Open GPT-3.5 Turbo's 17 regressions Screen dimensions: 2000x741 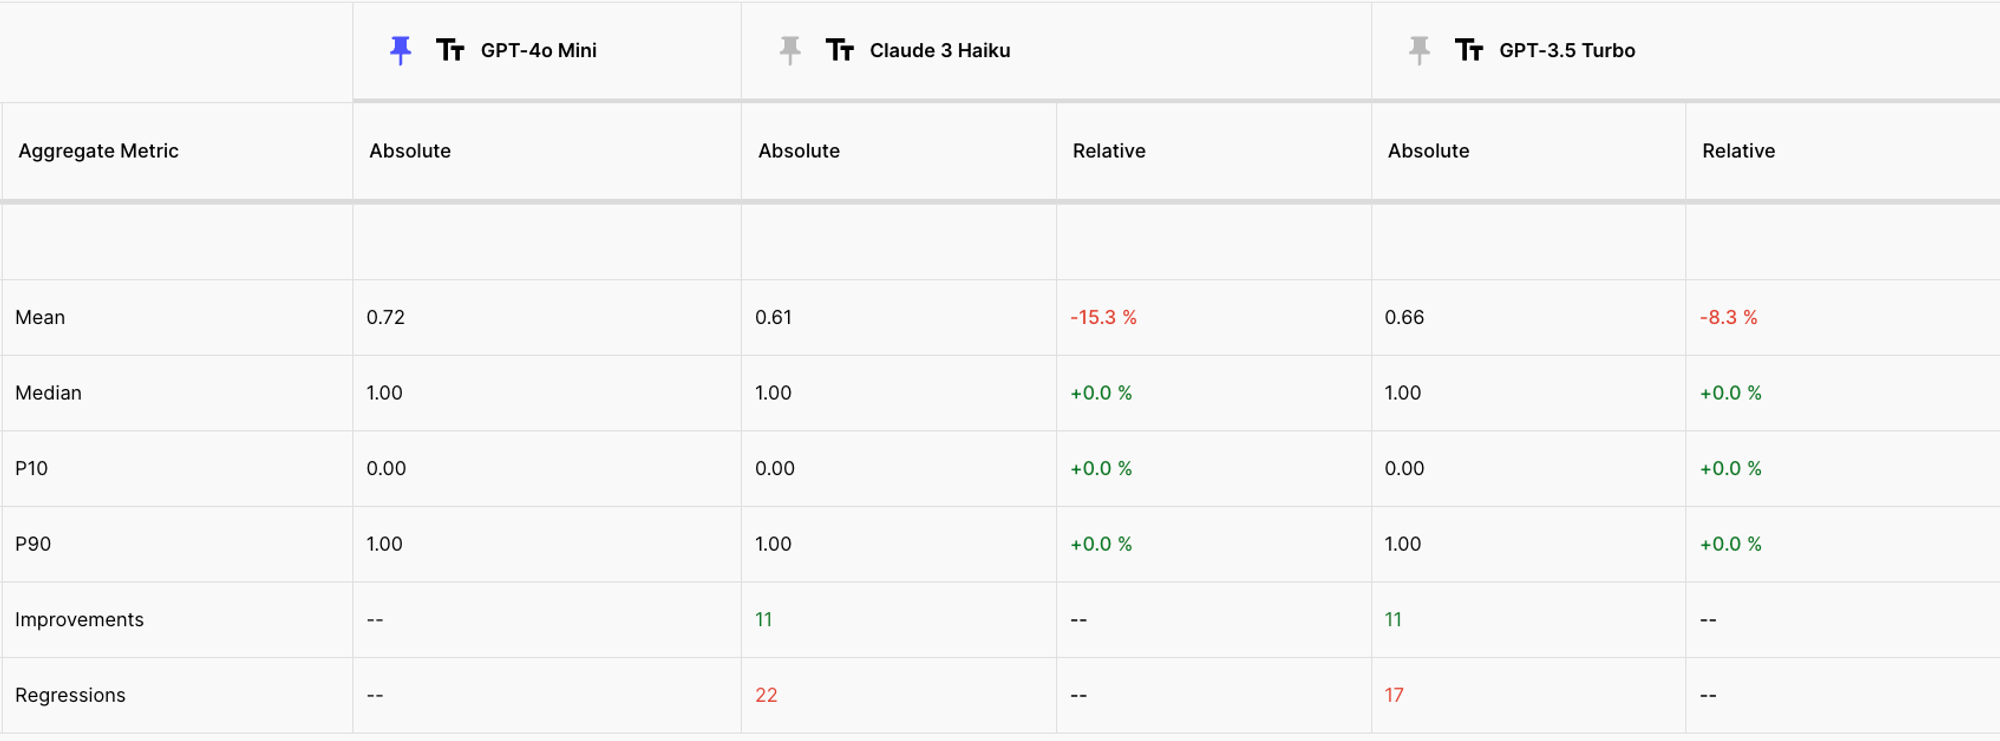point(1394,695)
